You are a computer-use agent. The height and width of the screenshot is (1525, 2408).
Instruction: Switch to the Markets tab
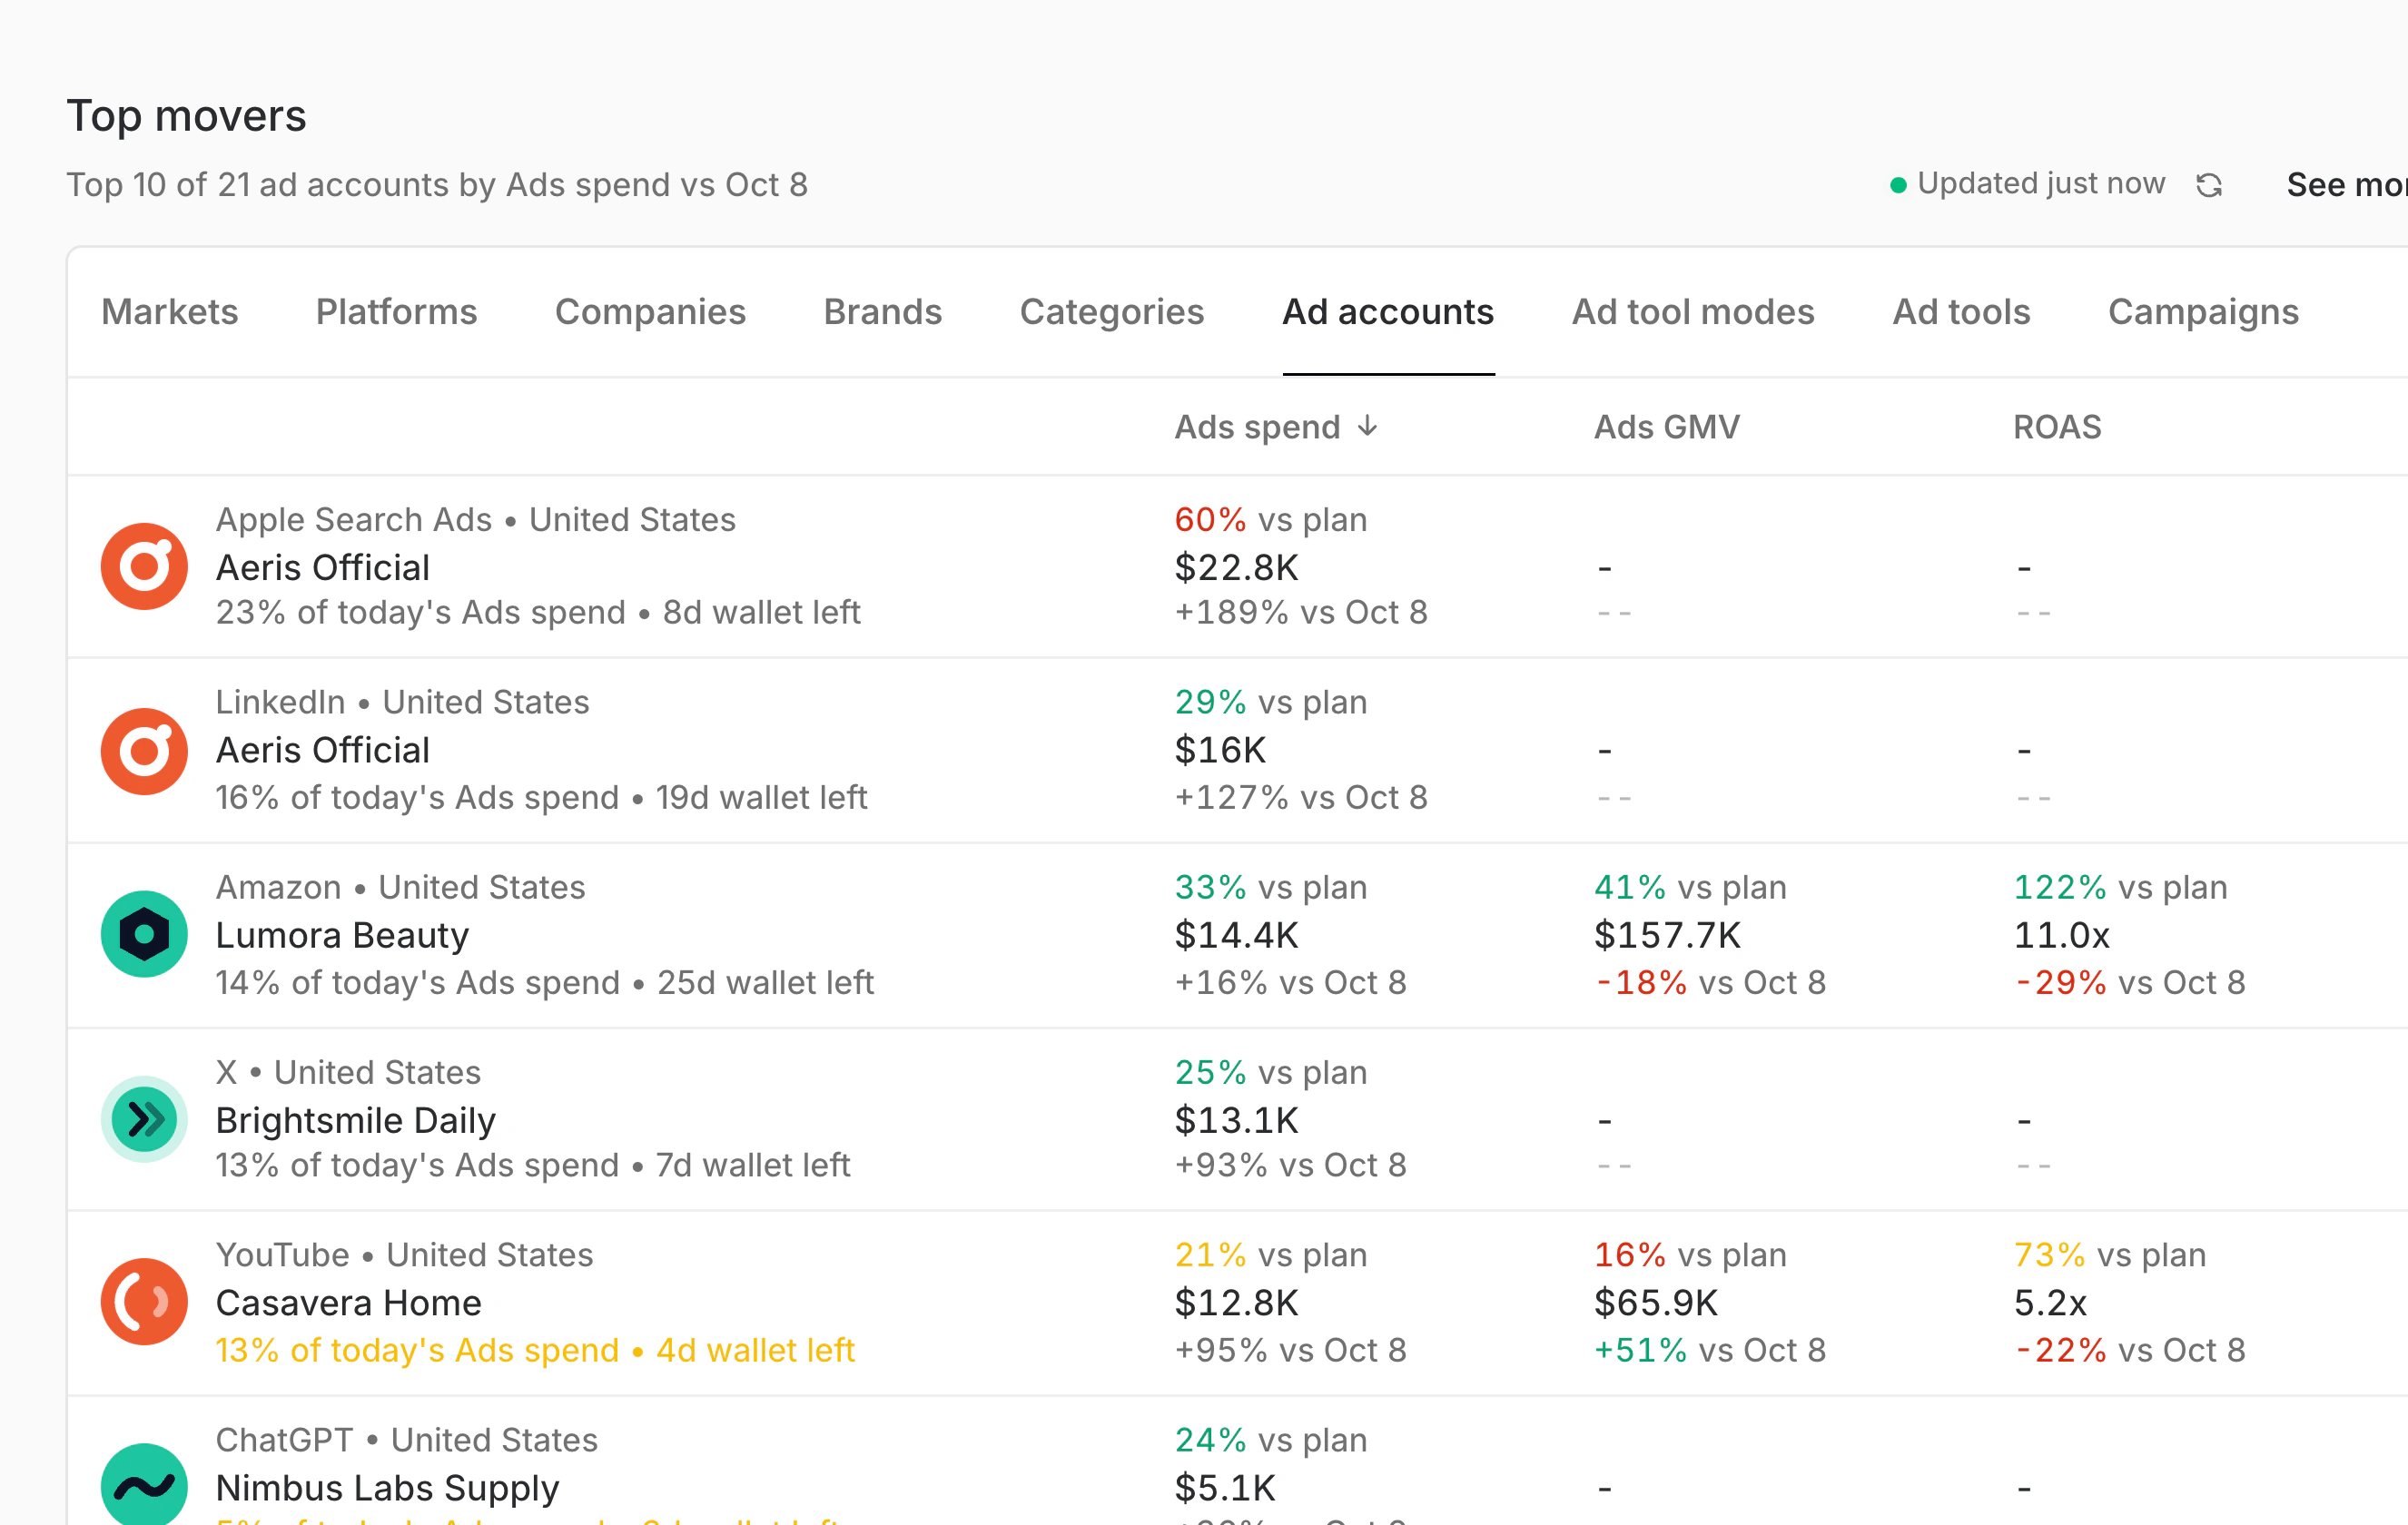tap(169, 312)
